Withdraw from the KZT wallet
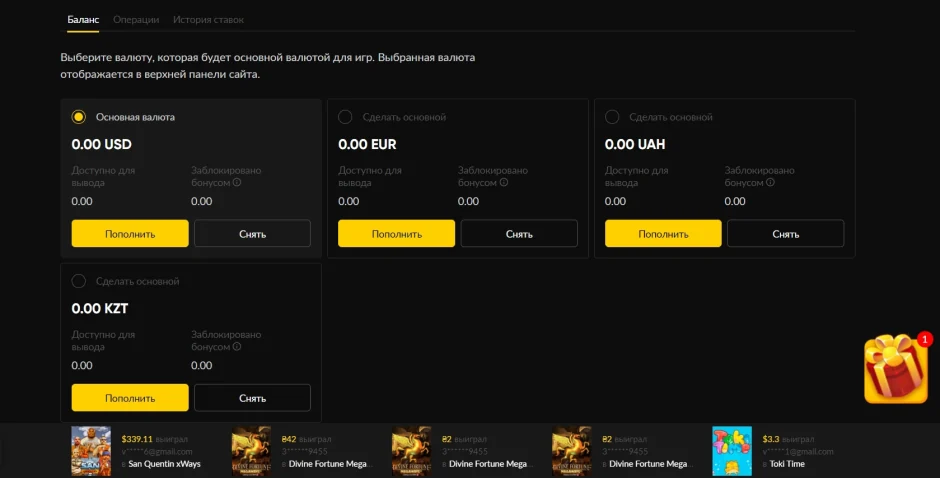Screen dimensions: 940x478 (x=252, y=398)
